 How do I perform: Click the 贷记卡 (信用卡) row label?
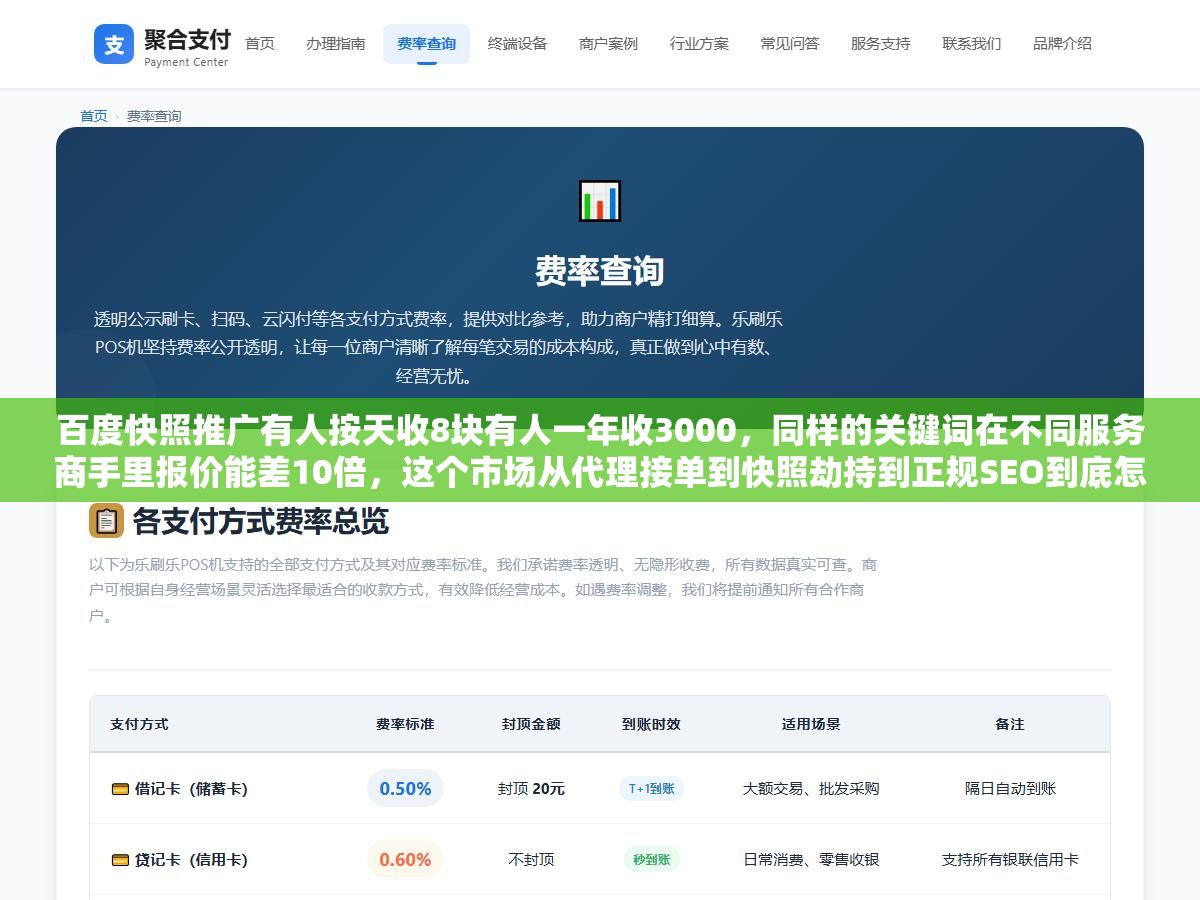(191, 860)
